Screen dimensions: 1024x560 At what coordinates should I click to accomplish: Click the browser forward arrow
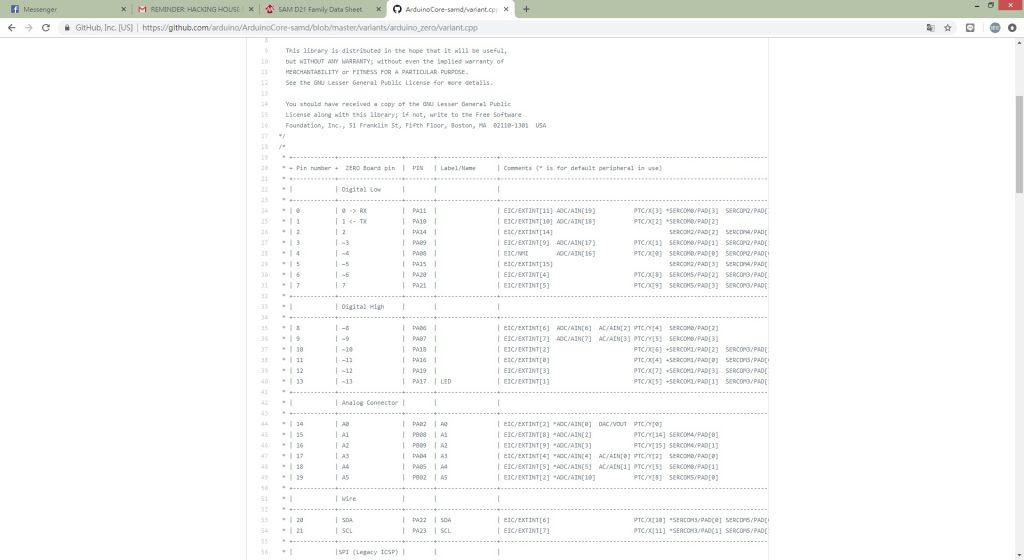click(x=28, y=27)
